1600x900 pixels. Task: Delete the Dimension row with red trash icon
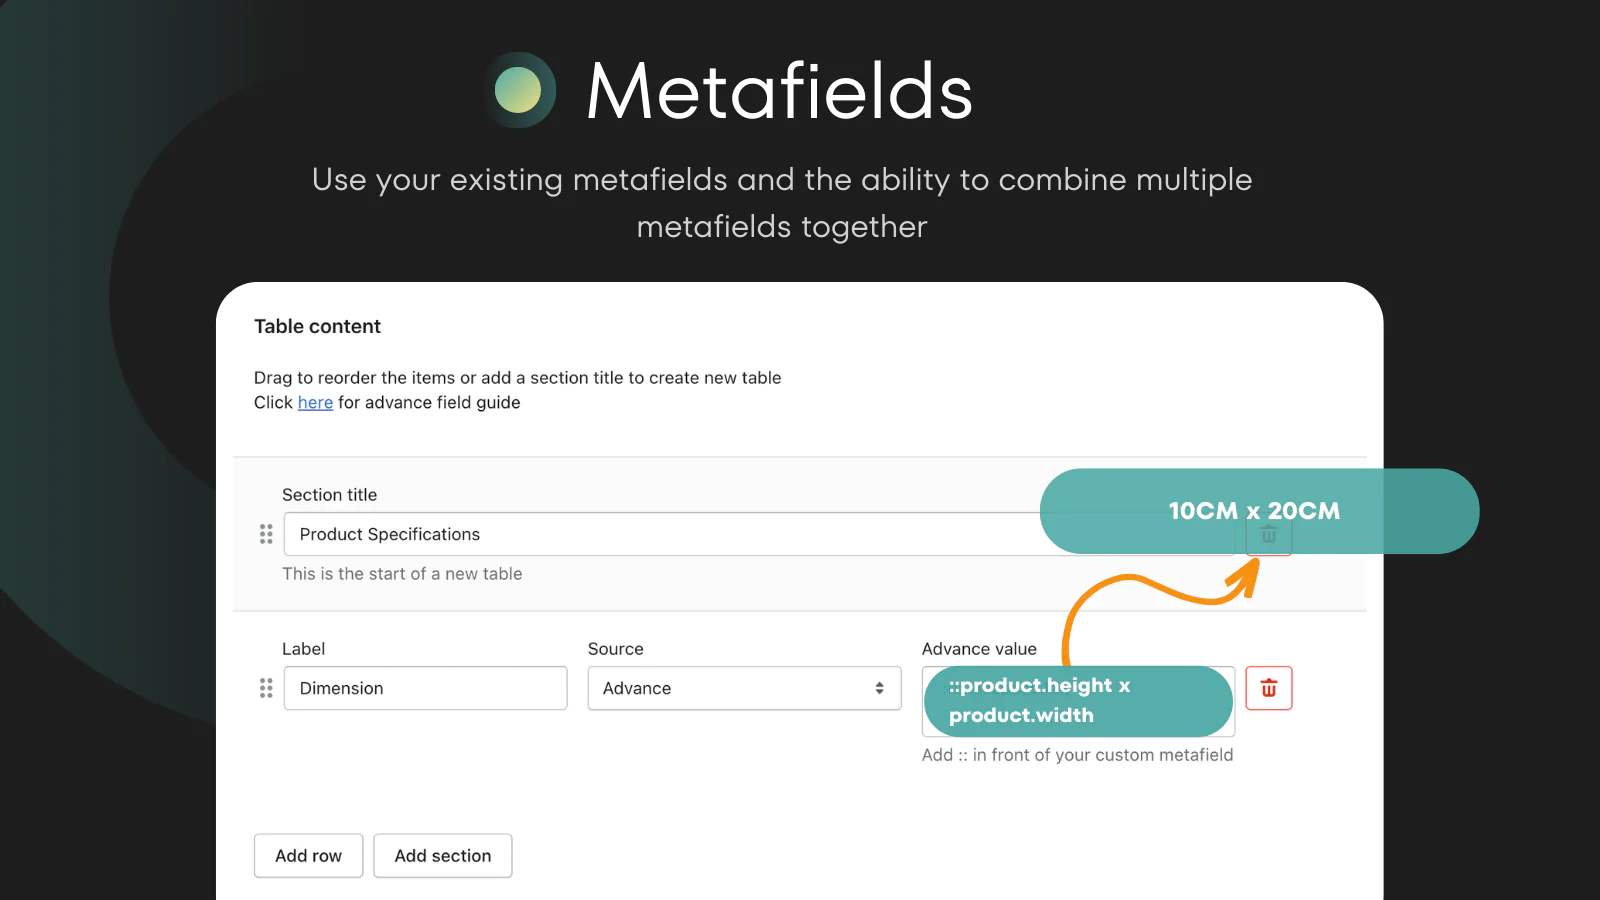(1268, 688)
